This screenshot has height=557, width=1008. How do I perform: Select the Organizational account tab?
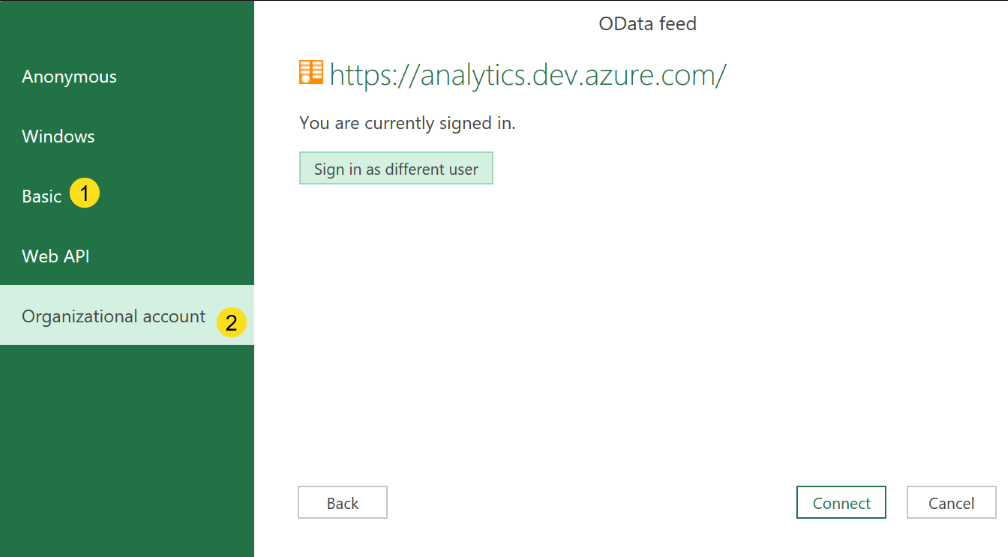127,315
